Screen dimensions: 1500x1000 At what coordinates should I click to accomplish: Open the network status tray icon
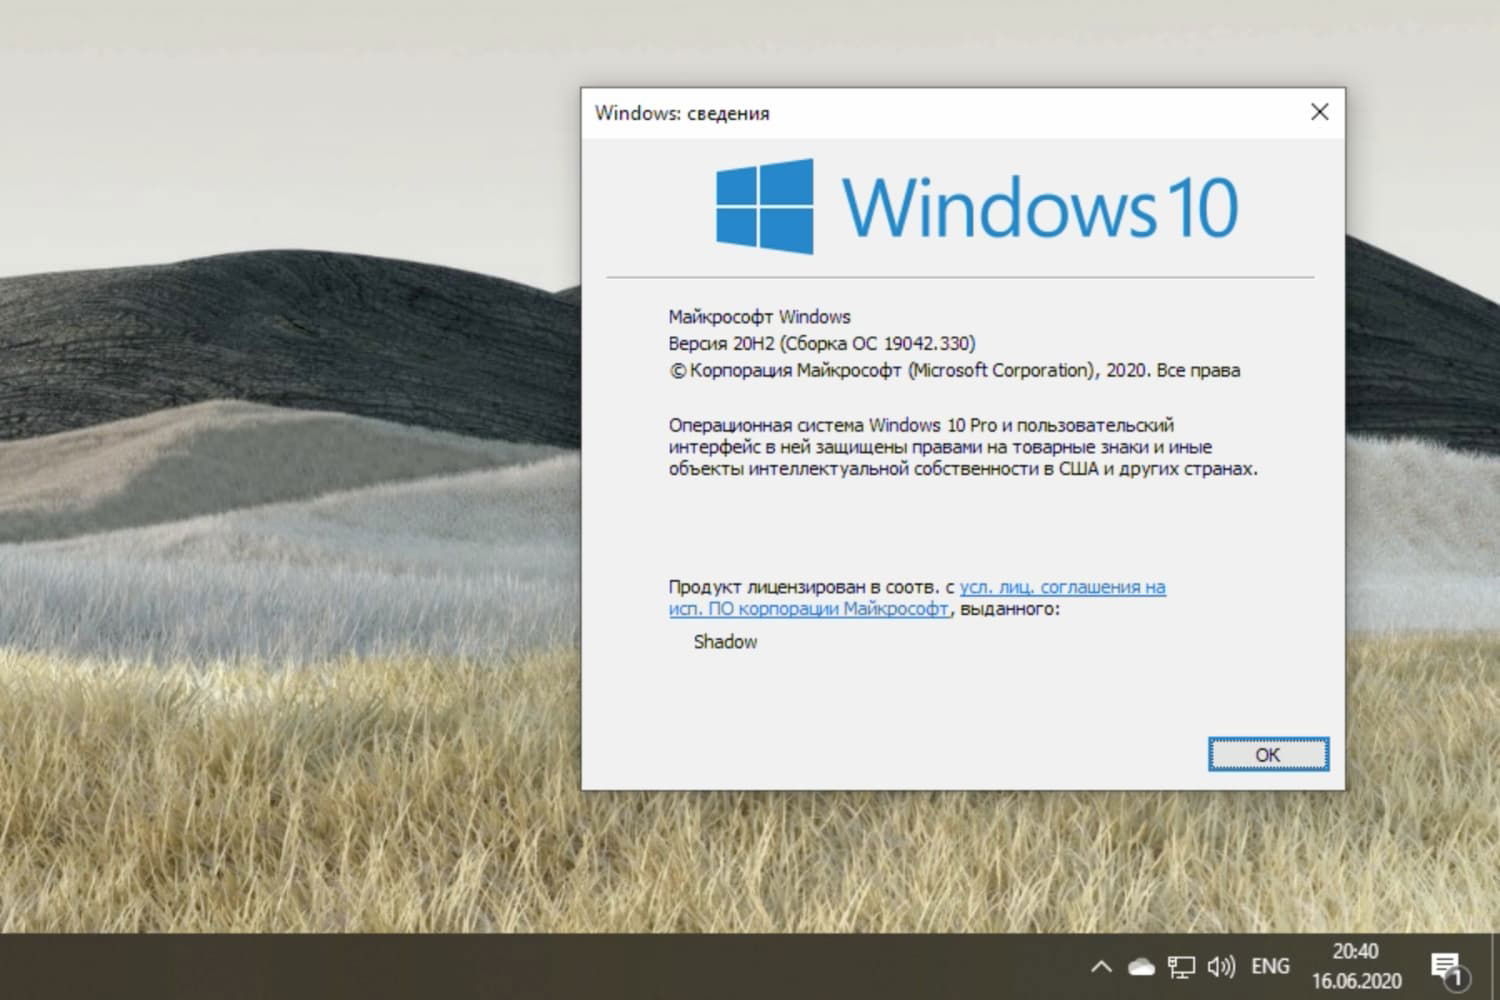click(x=1182, y=966)
